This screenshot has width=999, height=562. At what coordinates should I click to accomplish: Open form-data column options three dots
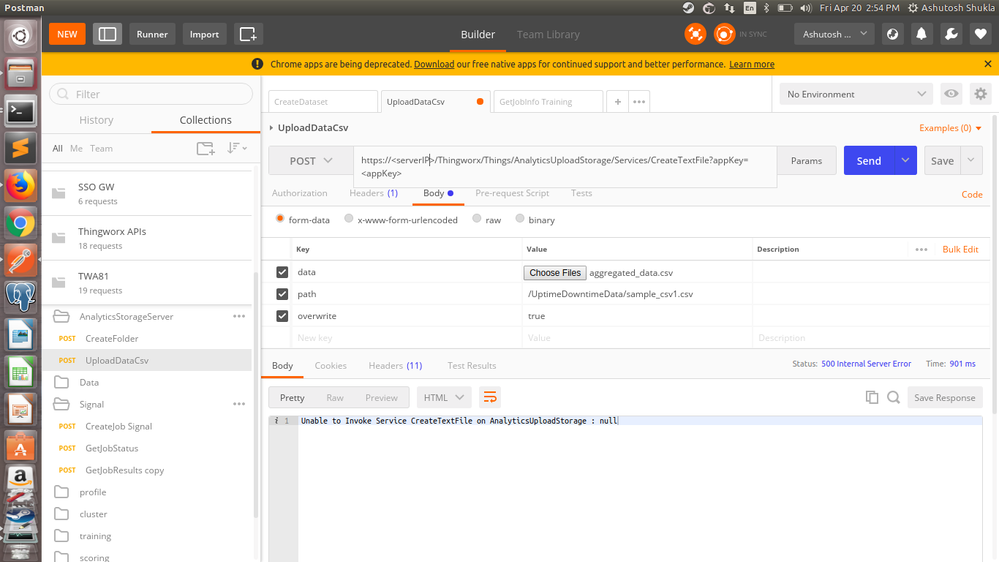[921, 249]
